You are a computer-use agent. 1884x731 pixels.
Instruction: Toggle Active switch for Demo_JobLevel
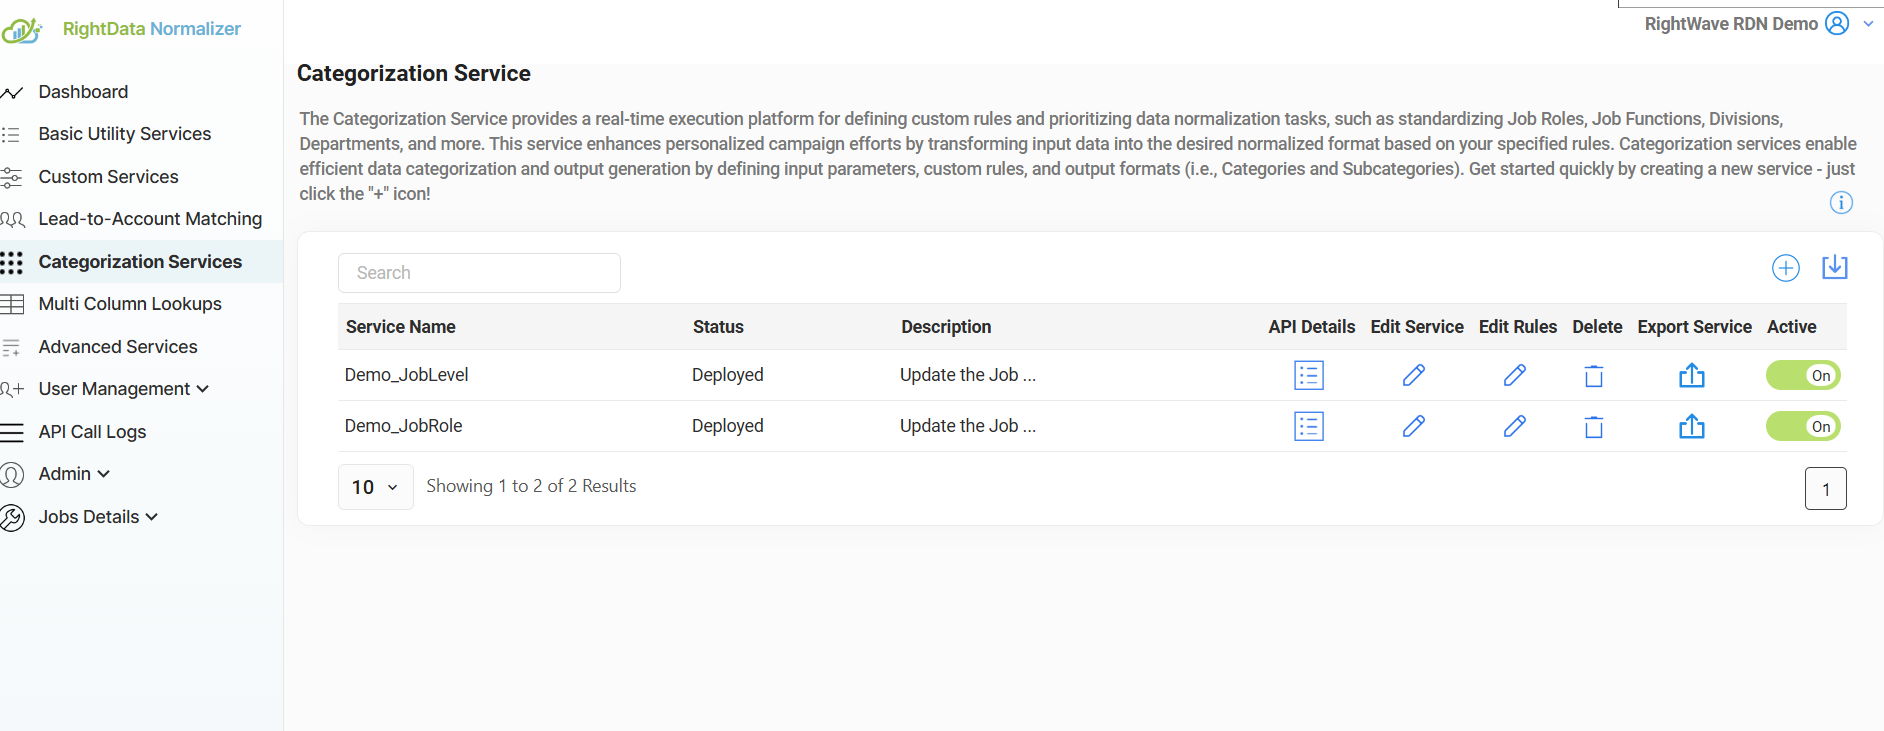(x=1803, y=375)
